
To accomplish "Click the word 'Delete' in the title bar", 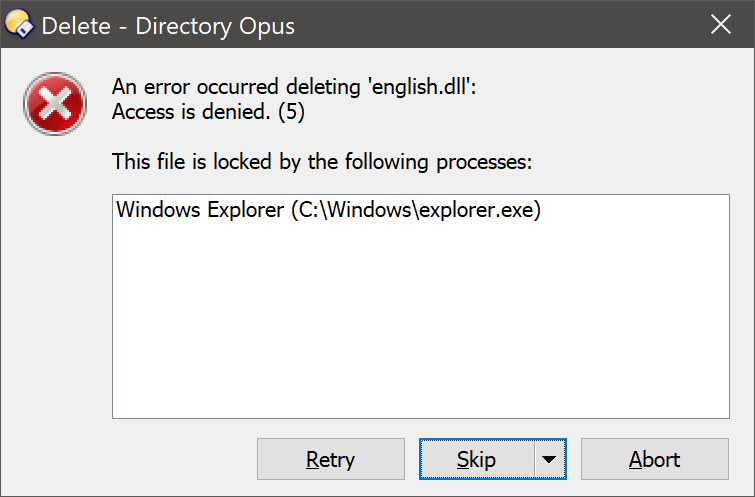I will [x=76, y=26].
